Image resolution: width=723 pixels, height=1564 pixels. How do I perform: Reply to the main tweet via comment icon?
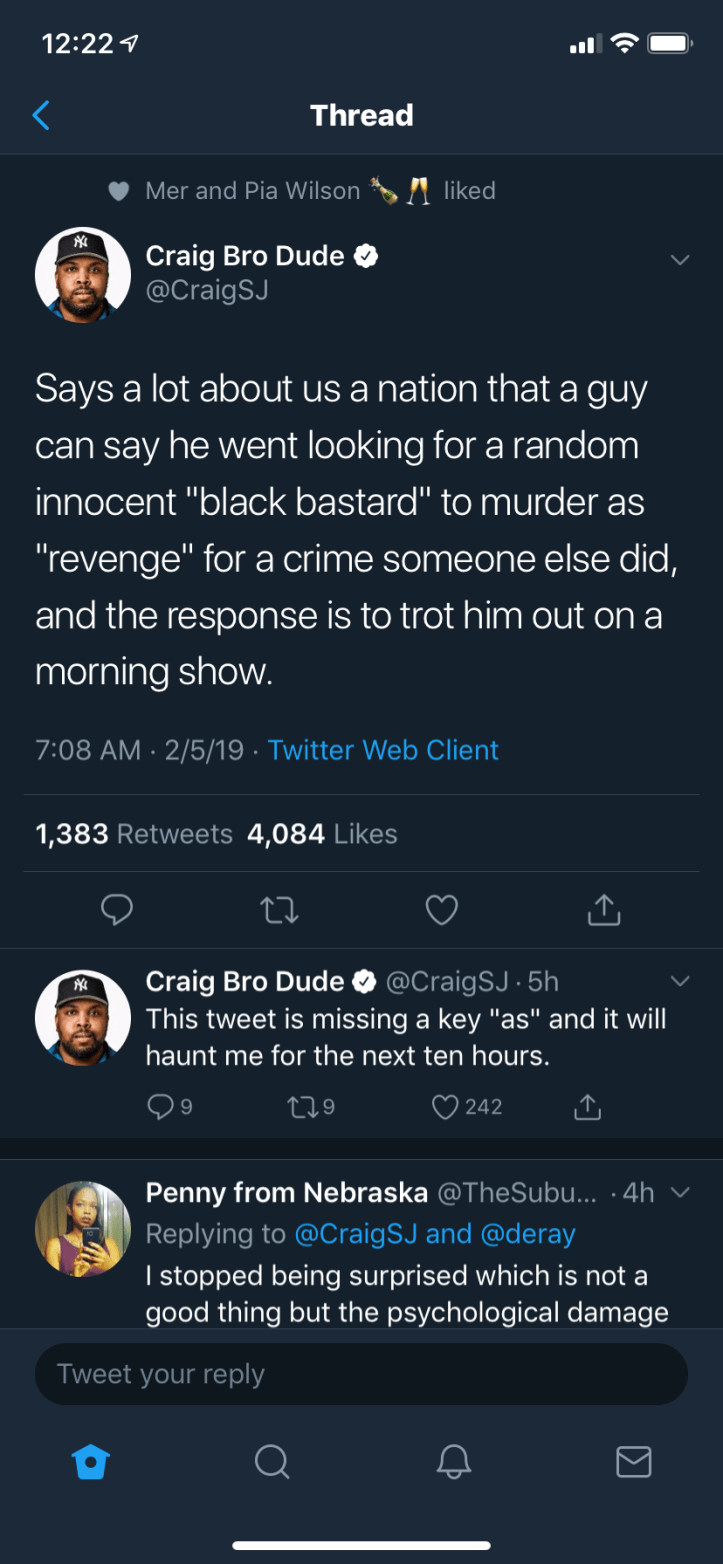pyautogui.click(x=118, y=909)
